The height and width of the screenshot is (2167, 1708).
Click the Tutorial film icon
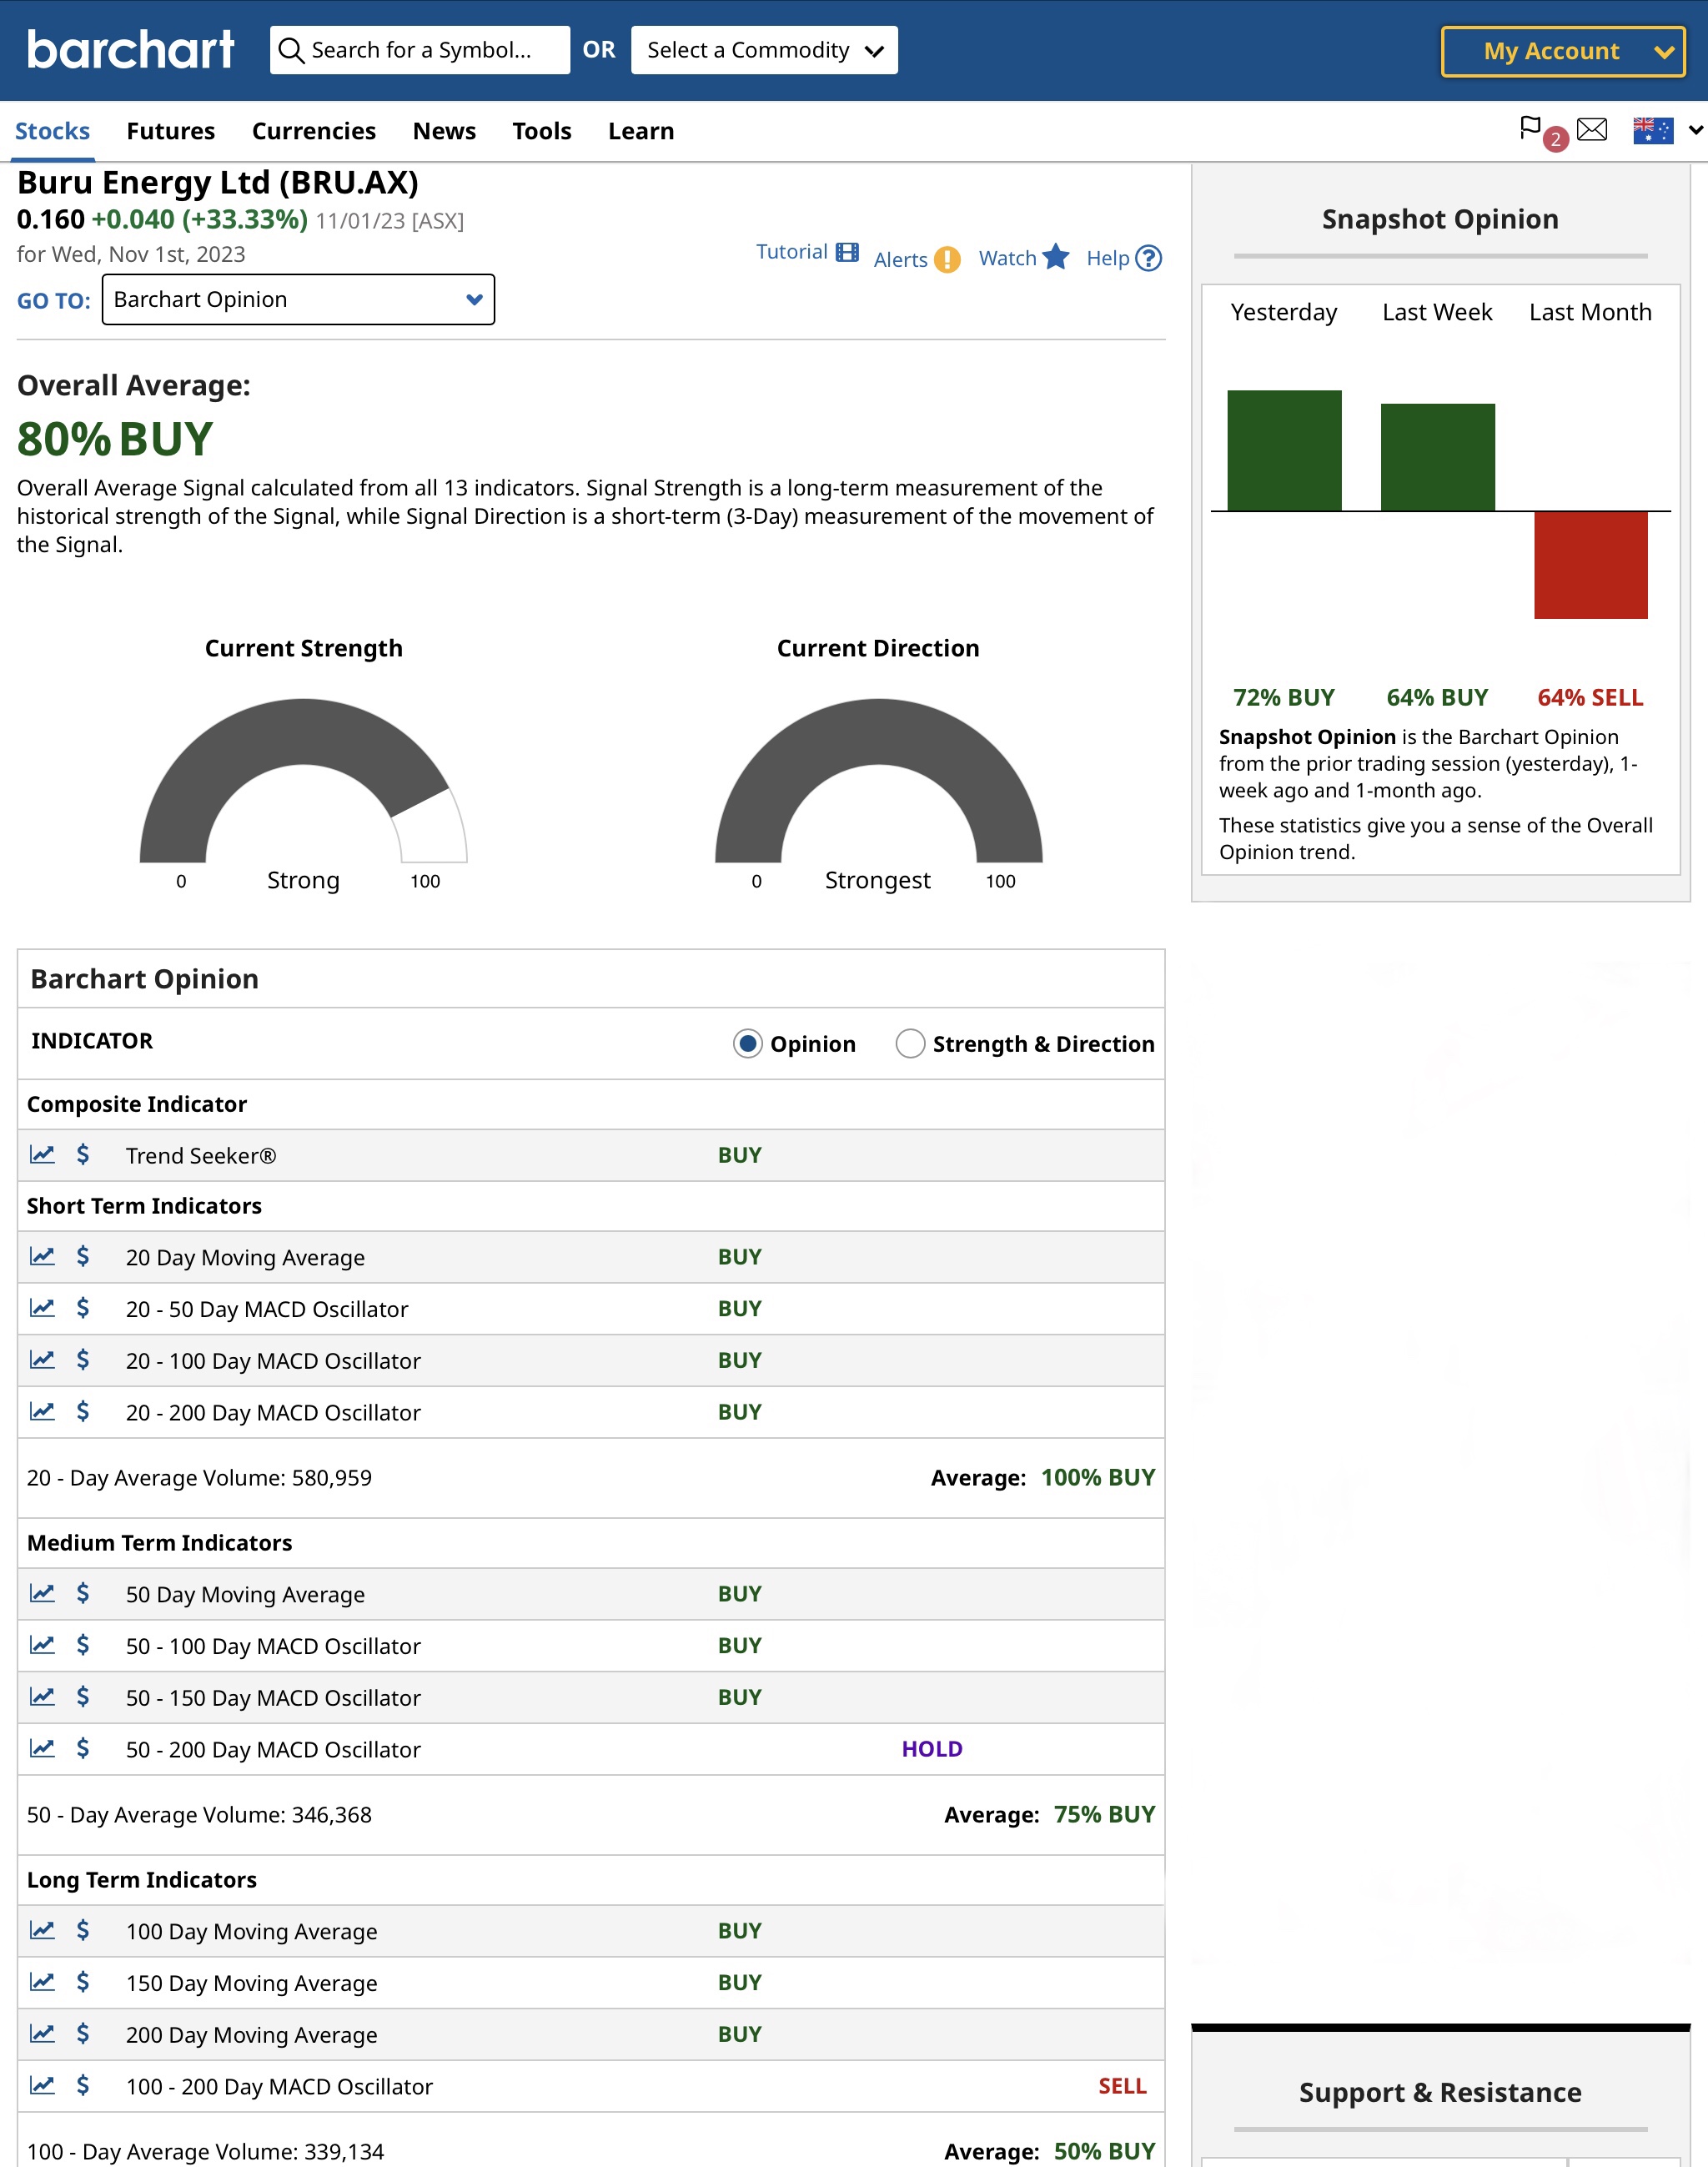847,252
